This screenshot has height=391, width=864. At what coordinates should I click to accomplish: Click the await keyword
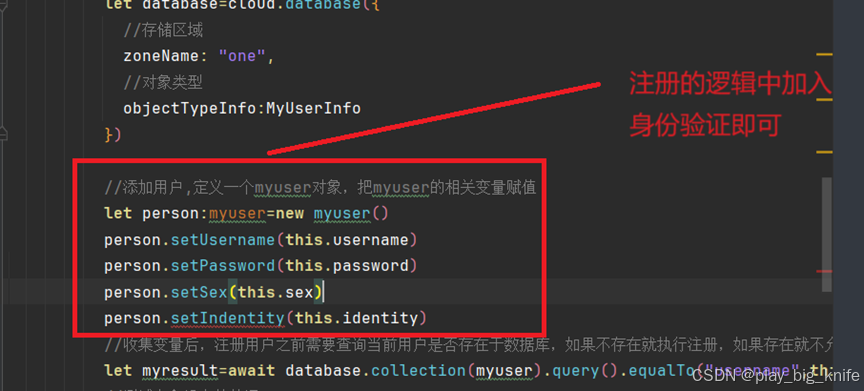[x=251, y=371]
